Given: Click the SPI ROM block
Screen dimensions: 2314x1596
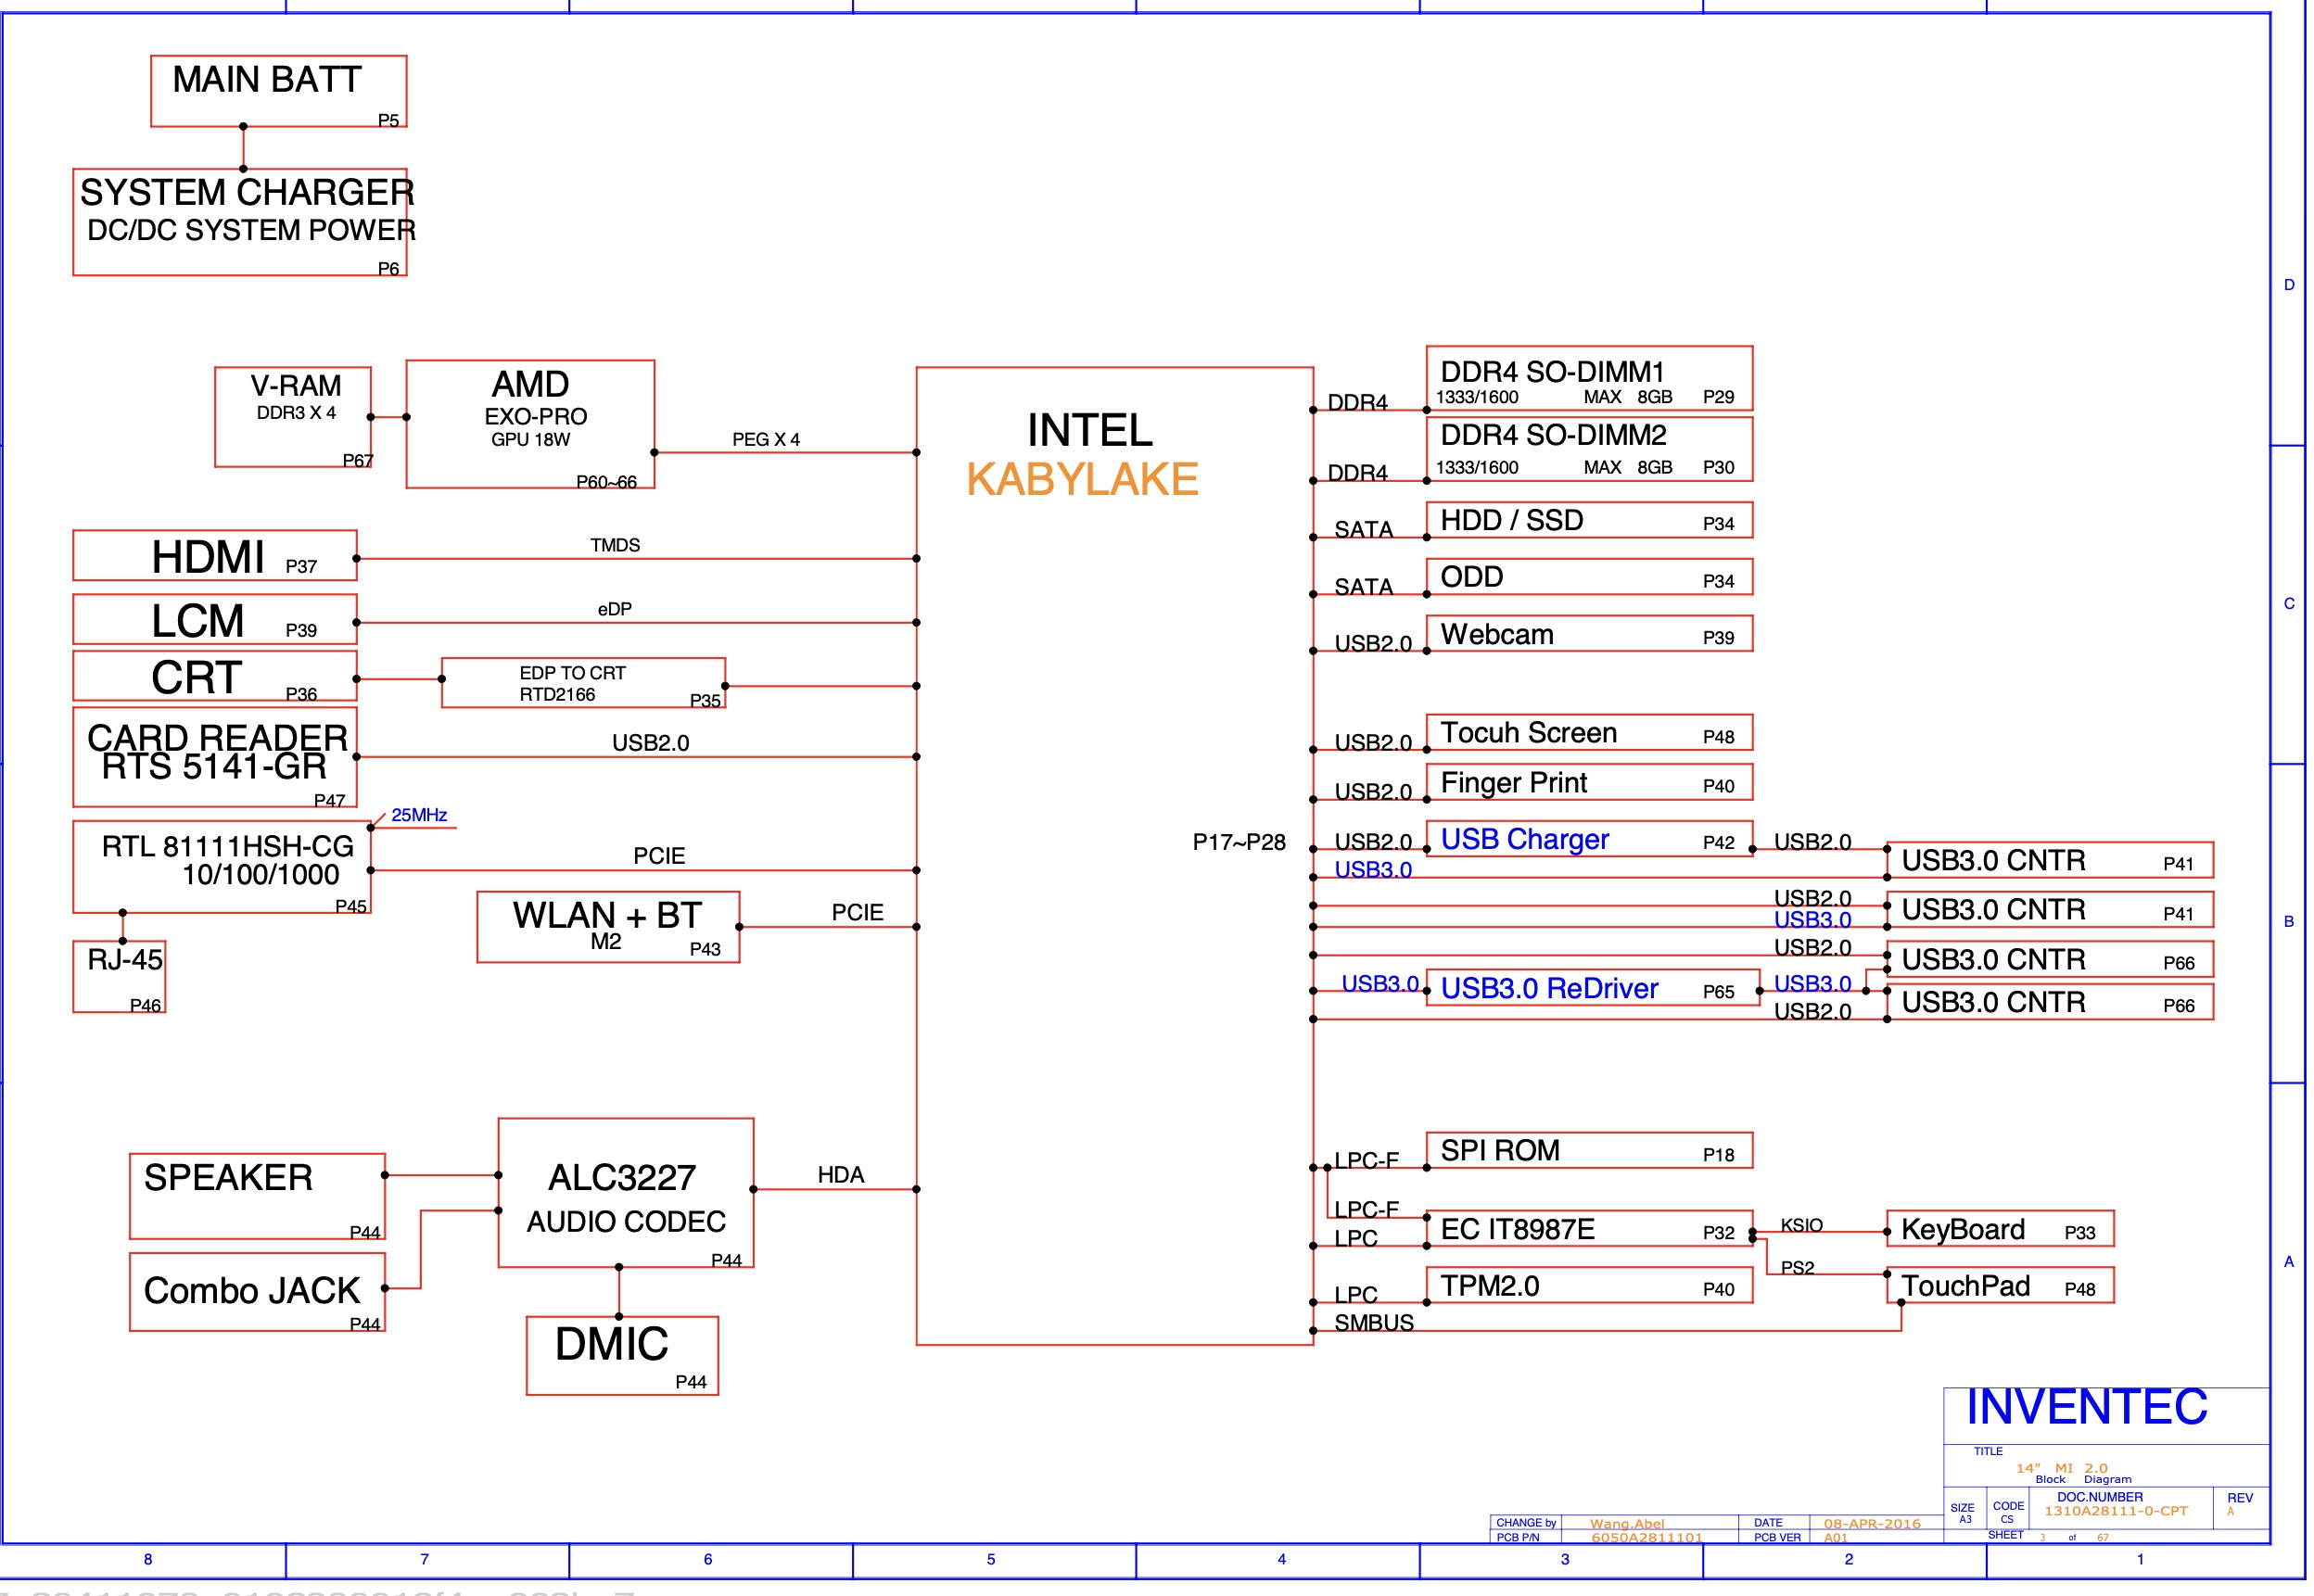Looking at the screenshot, I should pyautogui.click(x=1590, y=1150).
